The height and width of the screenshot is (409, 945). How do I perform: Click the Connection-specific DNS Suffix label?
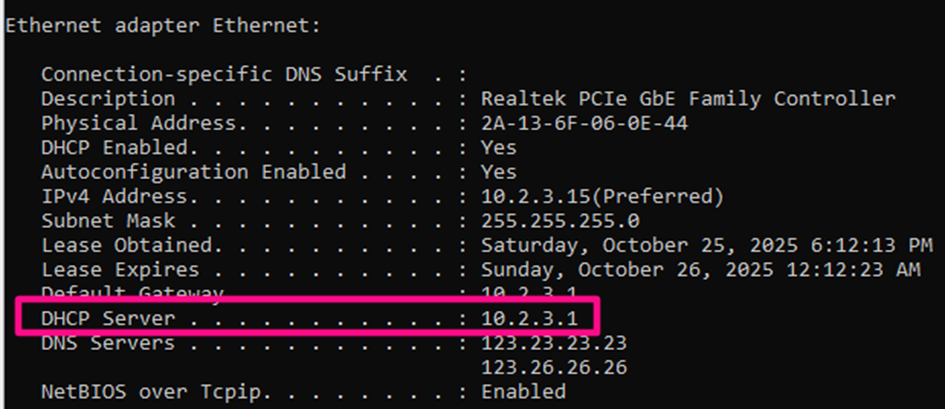click(224, 74)
